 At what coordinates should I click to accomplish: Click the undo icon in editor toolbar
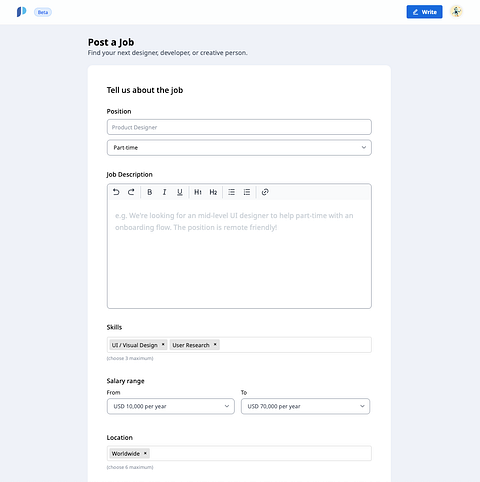116,192
